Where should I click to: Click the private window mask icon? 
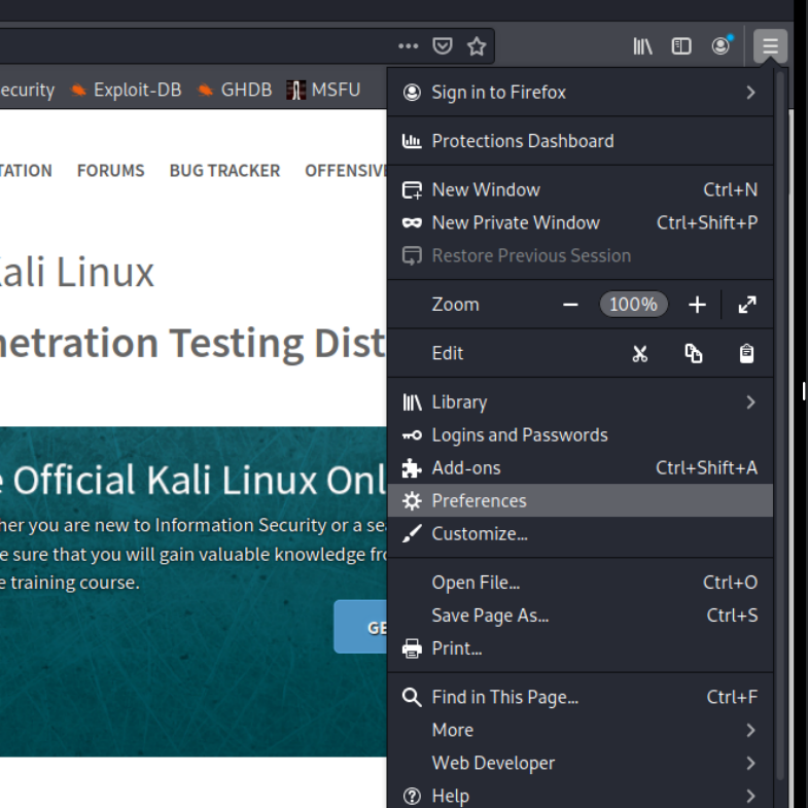coord(412,223)
